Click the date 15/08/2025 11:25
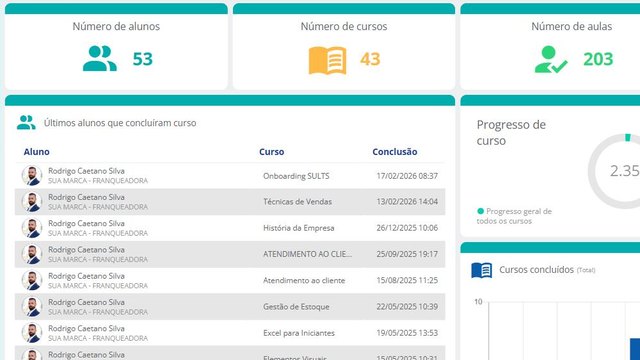The image size is (640, 360). pyautogui.click(x=407, y=280)
